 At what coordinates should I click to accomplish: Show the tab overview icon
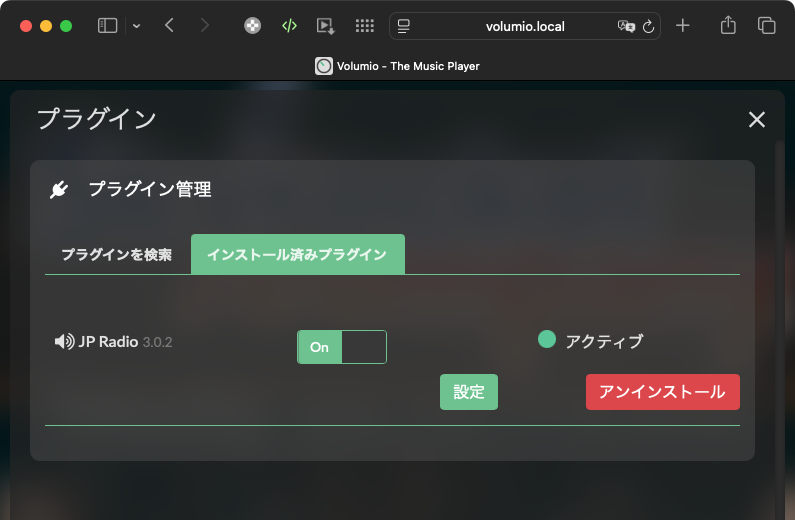767,25
